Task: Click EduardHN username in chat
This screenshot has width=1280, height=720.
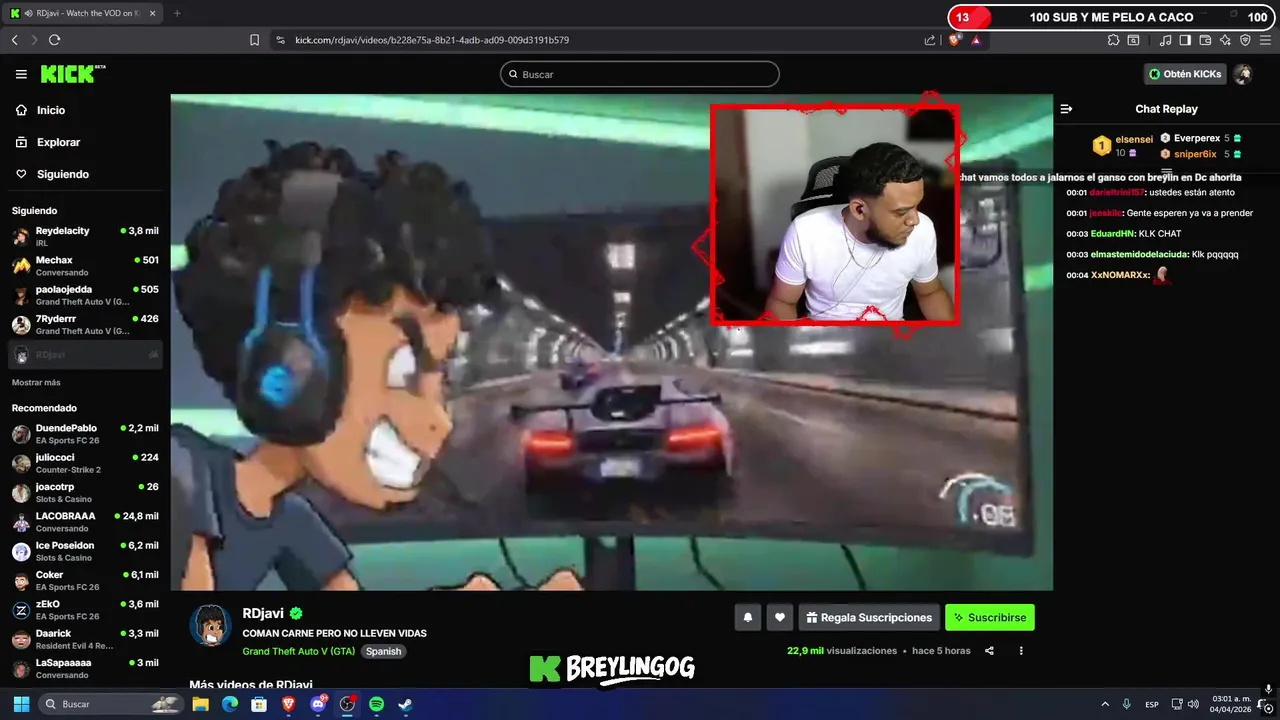Action: [x=1114, y=233]
